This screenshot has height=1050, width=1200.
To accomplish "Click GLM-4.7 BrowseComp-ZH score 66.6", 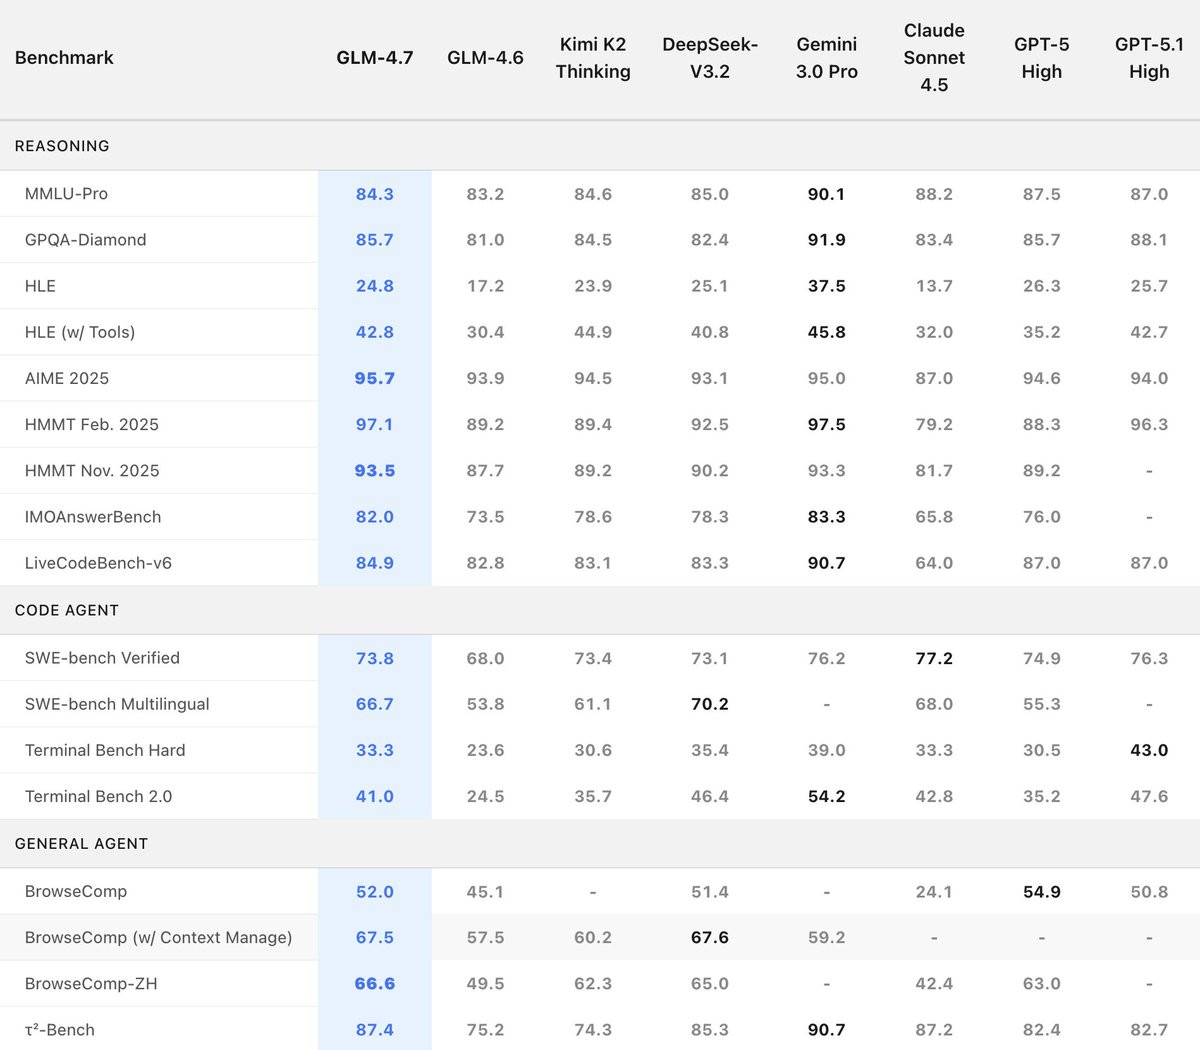I will [x=375, y=983].
